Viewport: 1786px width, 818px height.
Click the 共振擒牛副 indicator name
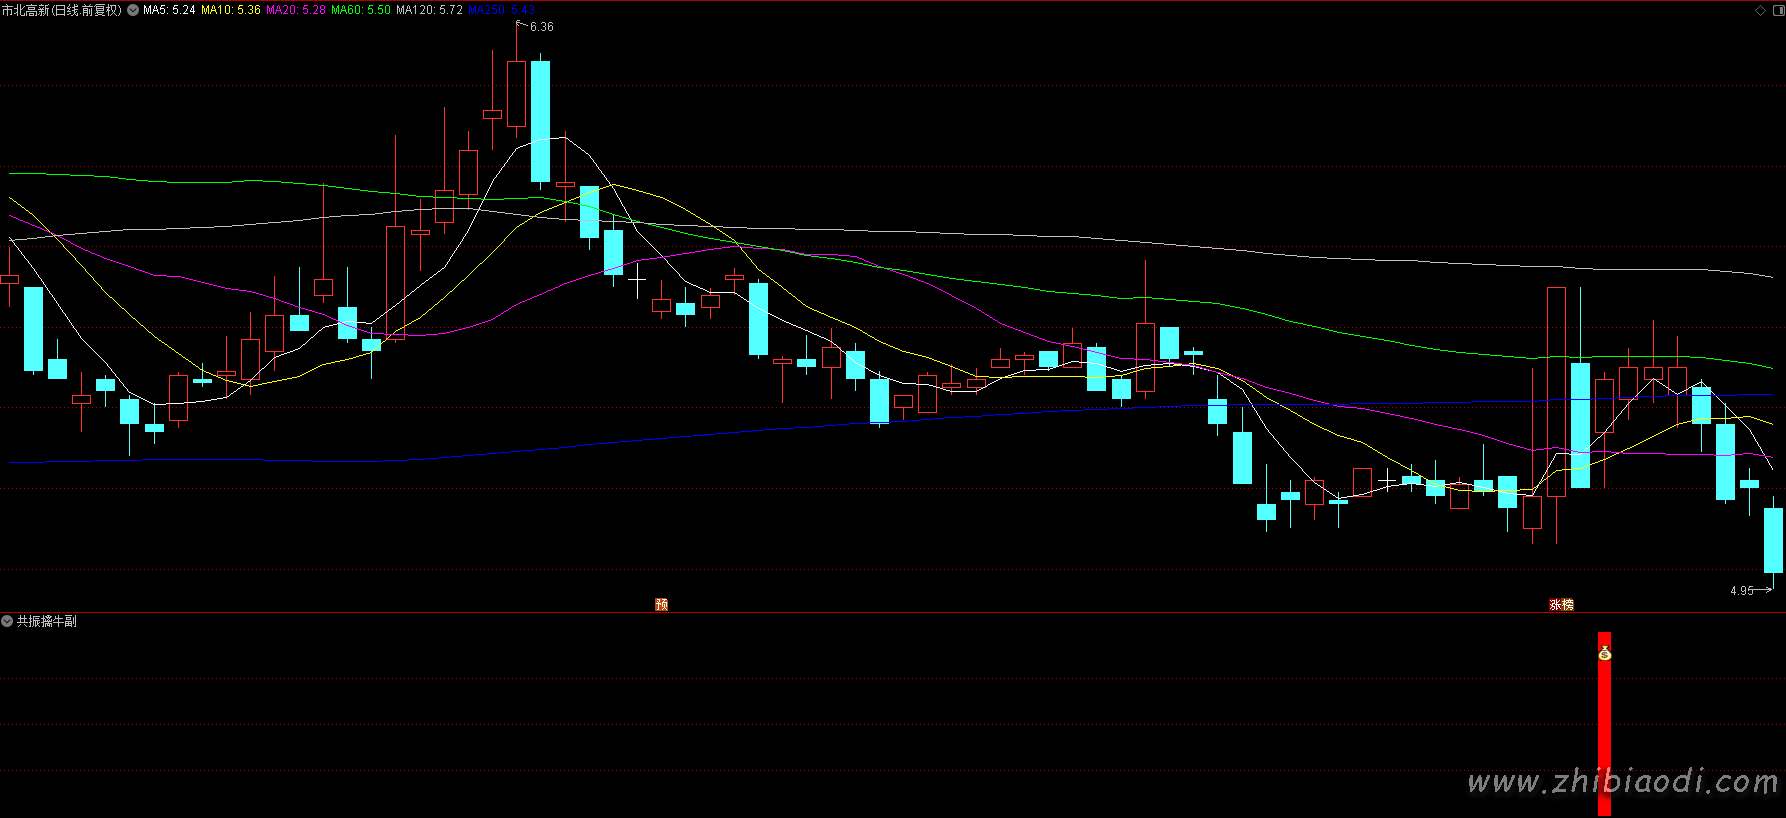coord(46,621)
